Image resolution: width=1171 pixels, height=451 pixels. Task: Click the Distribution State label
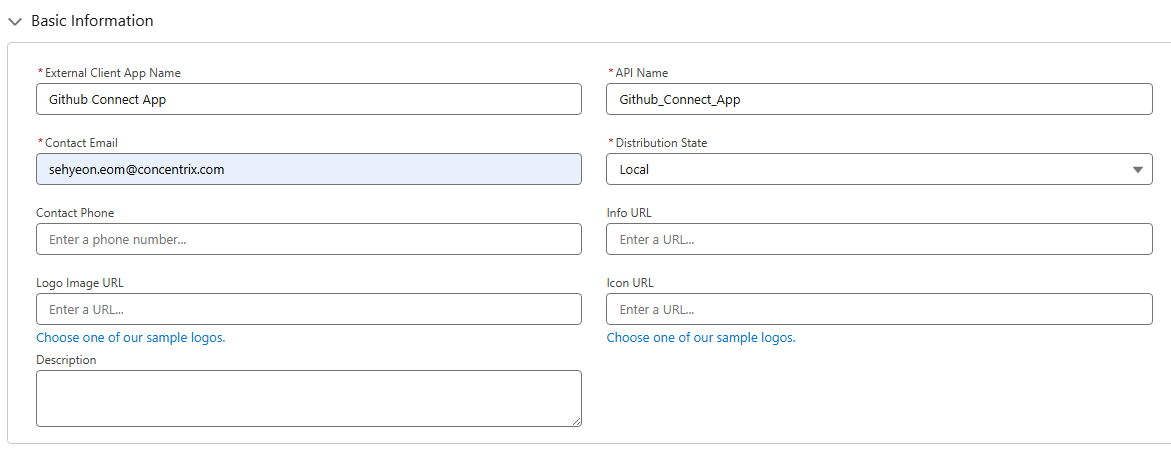click(661, 143)
